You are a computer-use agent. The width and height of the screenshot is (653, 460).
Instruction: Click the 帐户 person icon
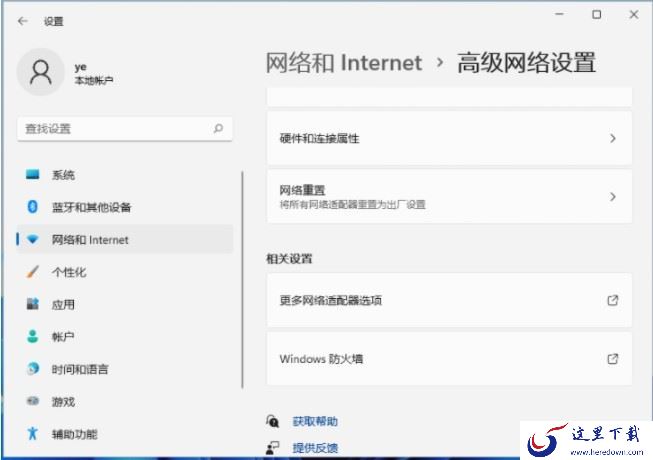point(32,336)
